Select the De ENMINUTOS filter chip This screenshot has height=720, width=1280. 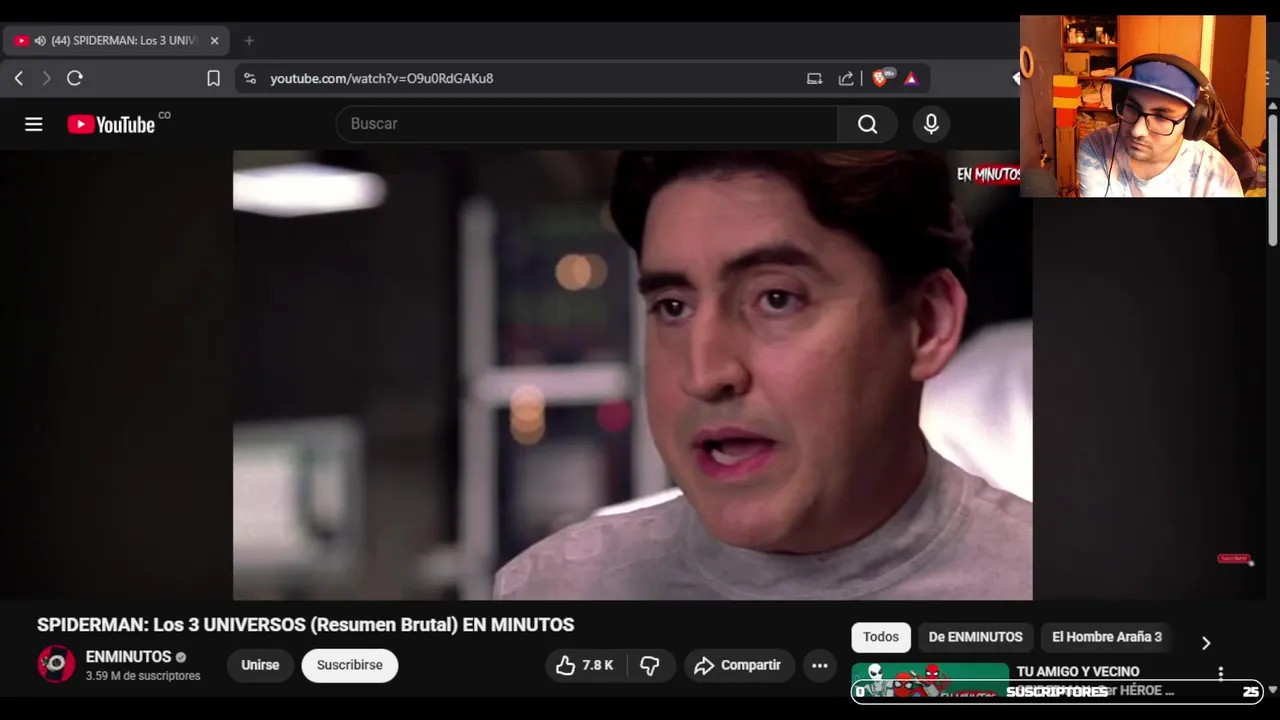pyautogui.click(x=976, y=637)
